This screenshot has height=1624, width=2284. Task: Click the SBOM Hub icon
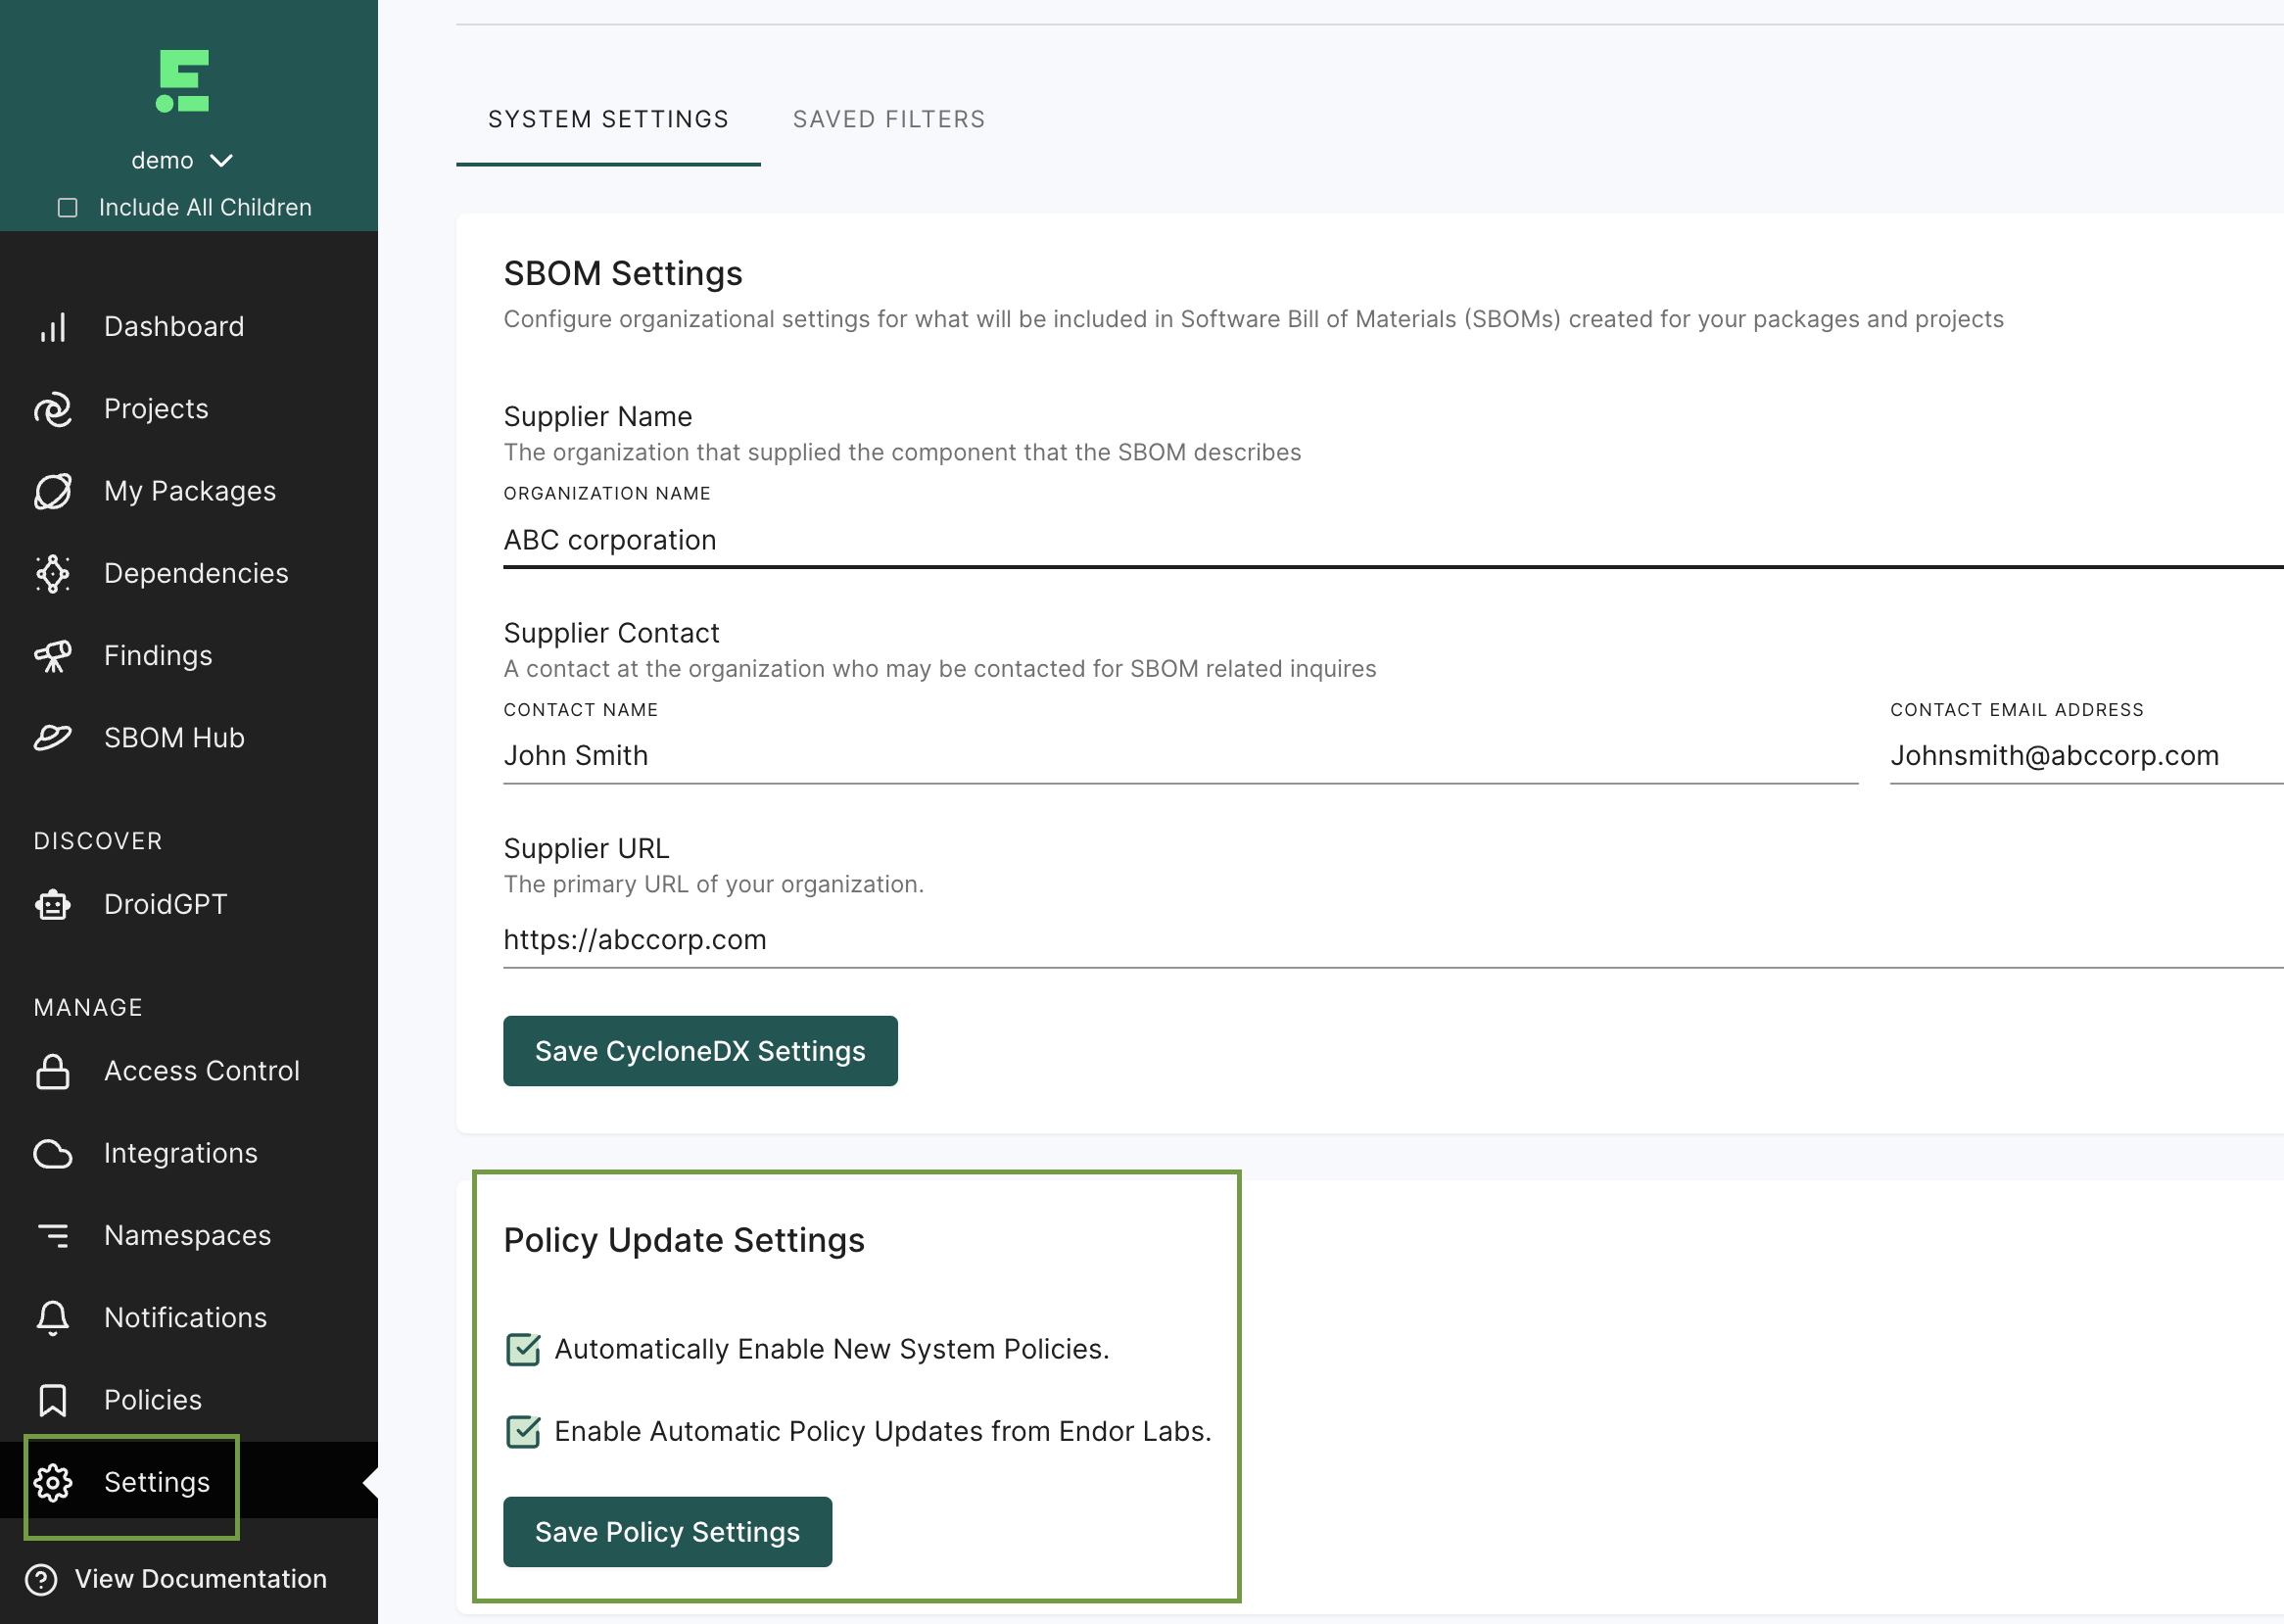[x=55, y=737]
